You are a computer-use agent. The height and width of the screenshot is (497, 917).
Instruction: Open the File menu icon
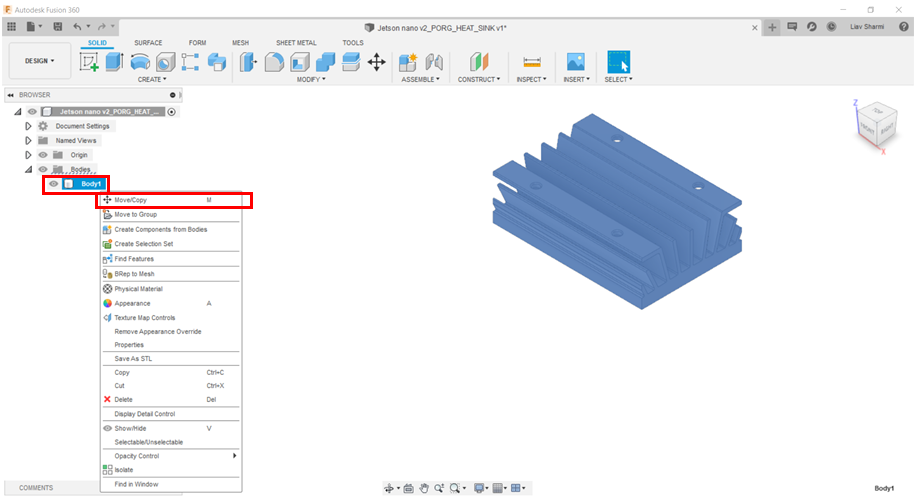point(31,26)
